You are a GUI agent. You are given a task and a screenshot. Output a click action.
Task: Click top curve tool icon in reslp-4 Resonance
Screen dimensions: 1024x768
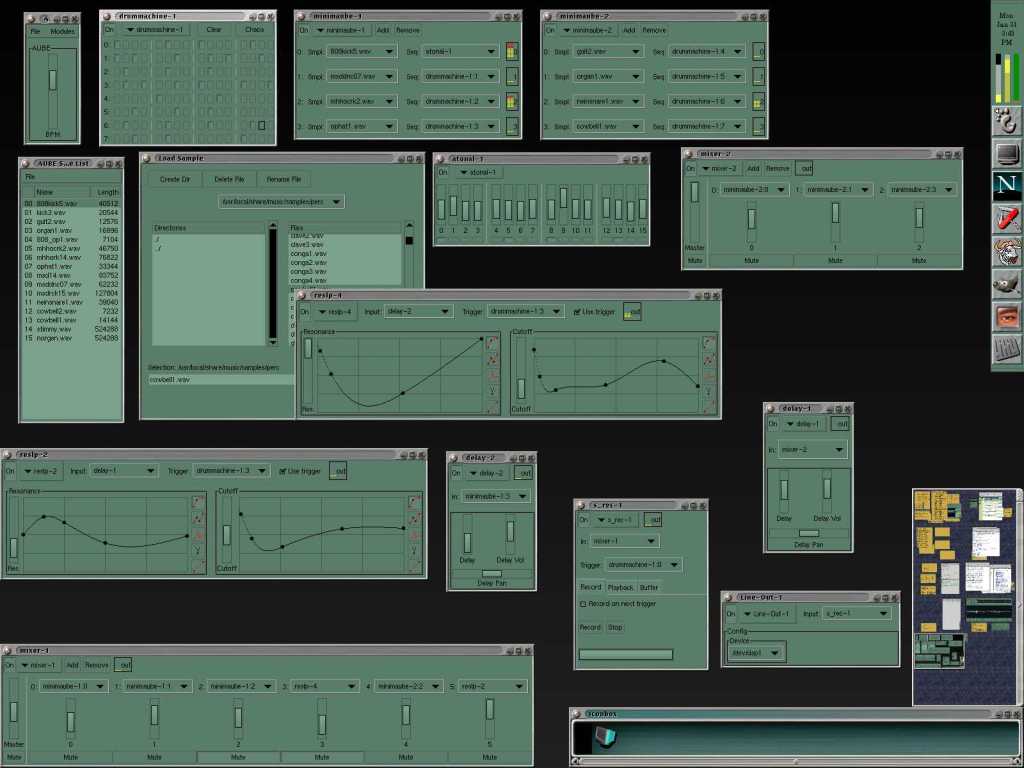[491, 343]
